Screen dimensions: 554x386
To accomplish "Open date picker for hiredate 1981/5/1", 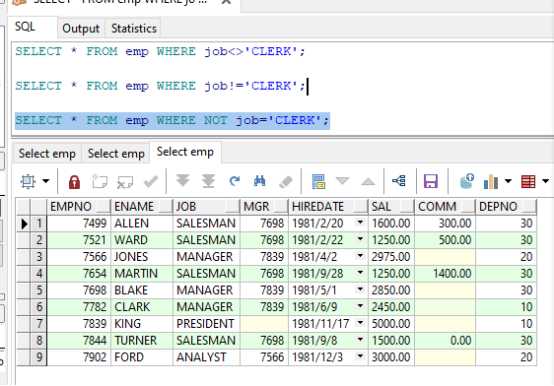I will (x=360, y=289).
